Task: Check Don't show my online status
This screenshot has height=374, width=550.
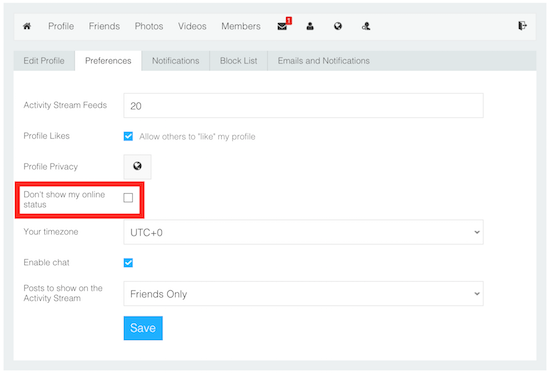Action: [x=128, y=198]
